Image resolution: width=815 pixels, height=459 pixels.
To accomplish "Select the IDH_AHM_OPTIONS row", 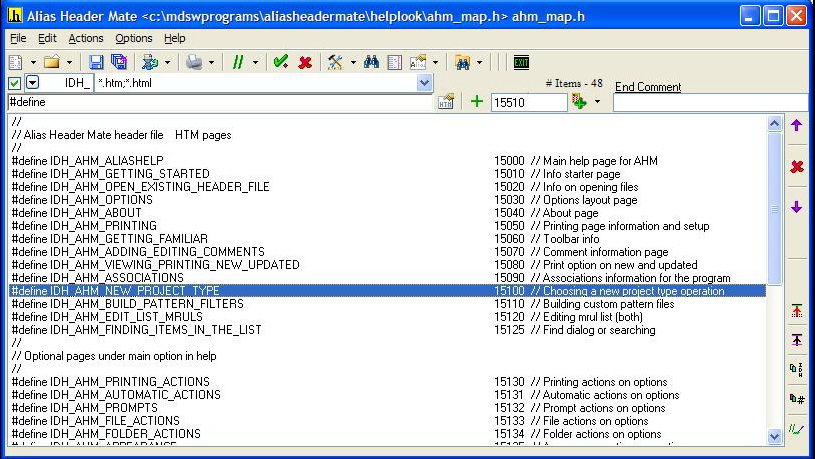I will point(388,200).
